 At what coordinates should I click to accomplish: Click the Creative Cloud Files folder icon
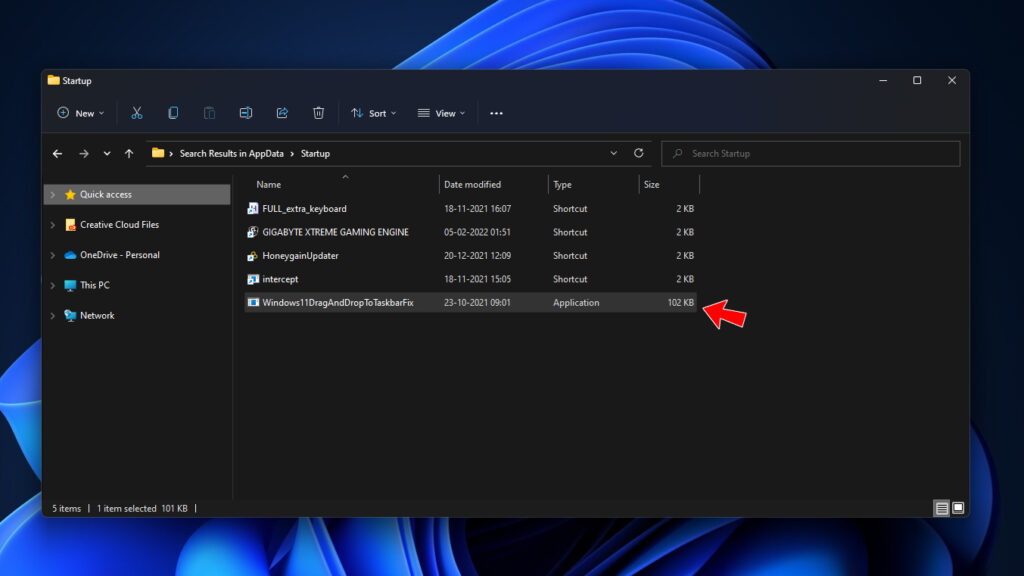coord(70,225)
